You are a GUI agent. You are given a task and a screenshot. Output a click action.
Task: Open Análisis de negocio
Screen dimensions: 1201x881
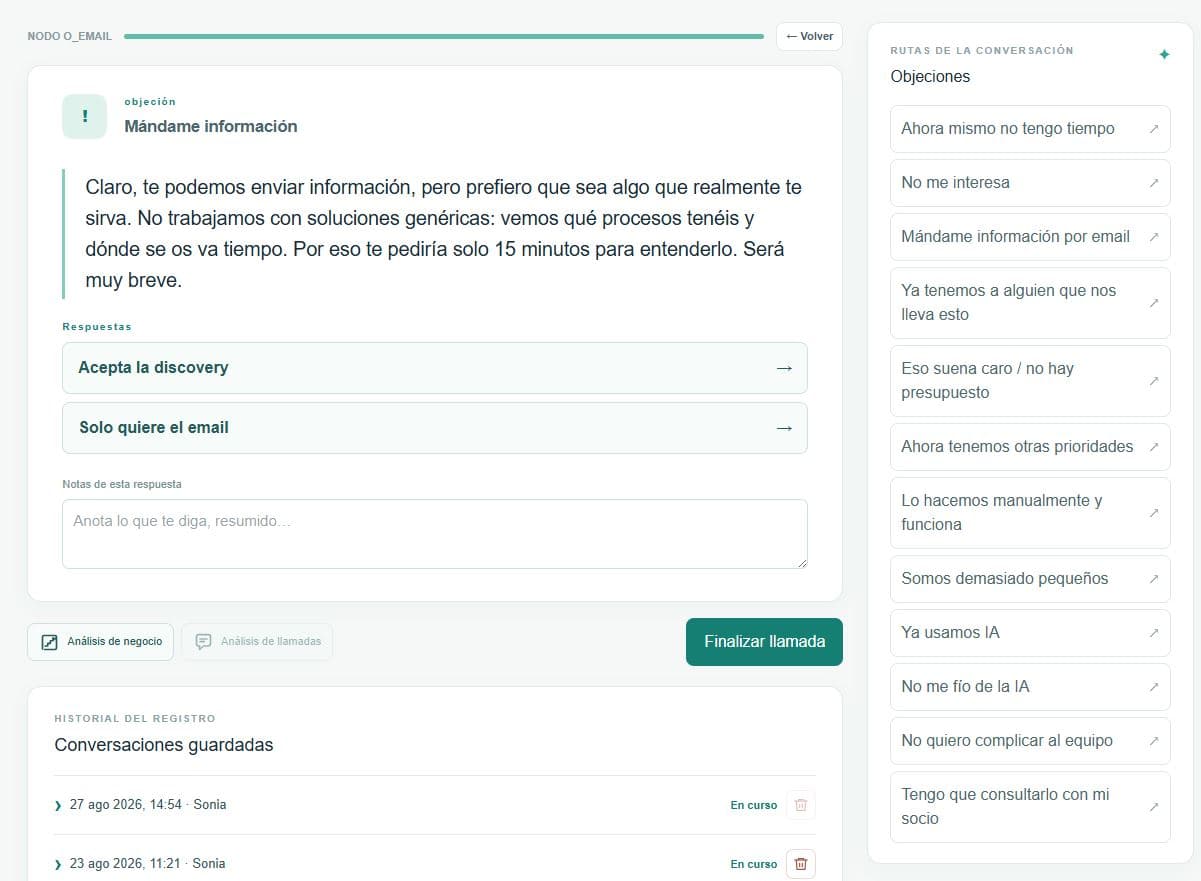tap(100, 642)
